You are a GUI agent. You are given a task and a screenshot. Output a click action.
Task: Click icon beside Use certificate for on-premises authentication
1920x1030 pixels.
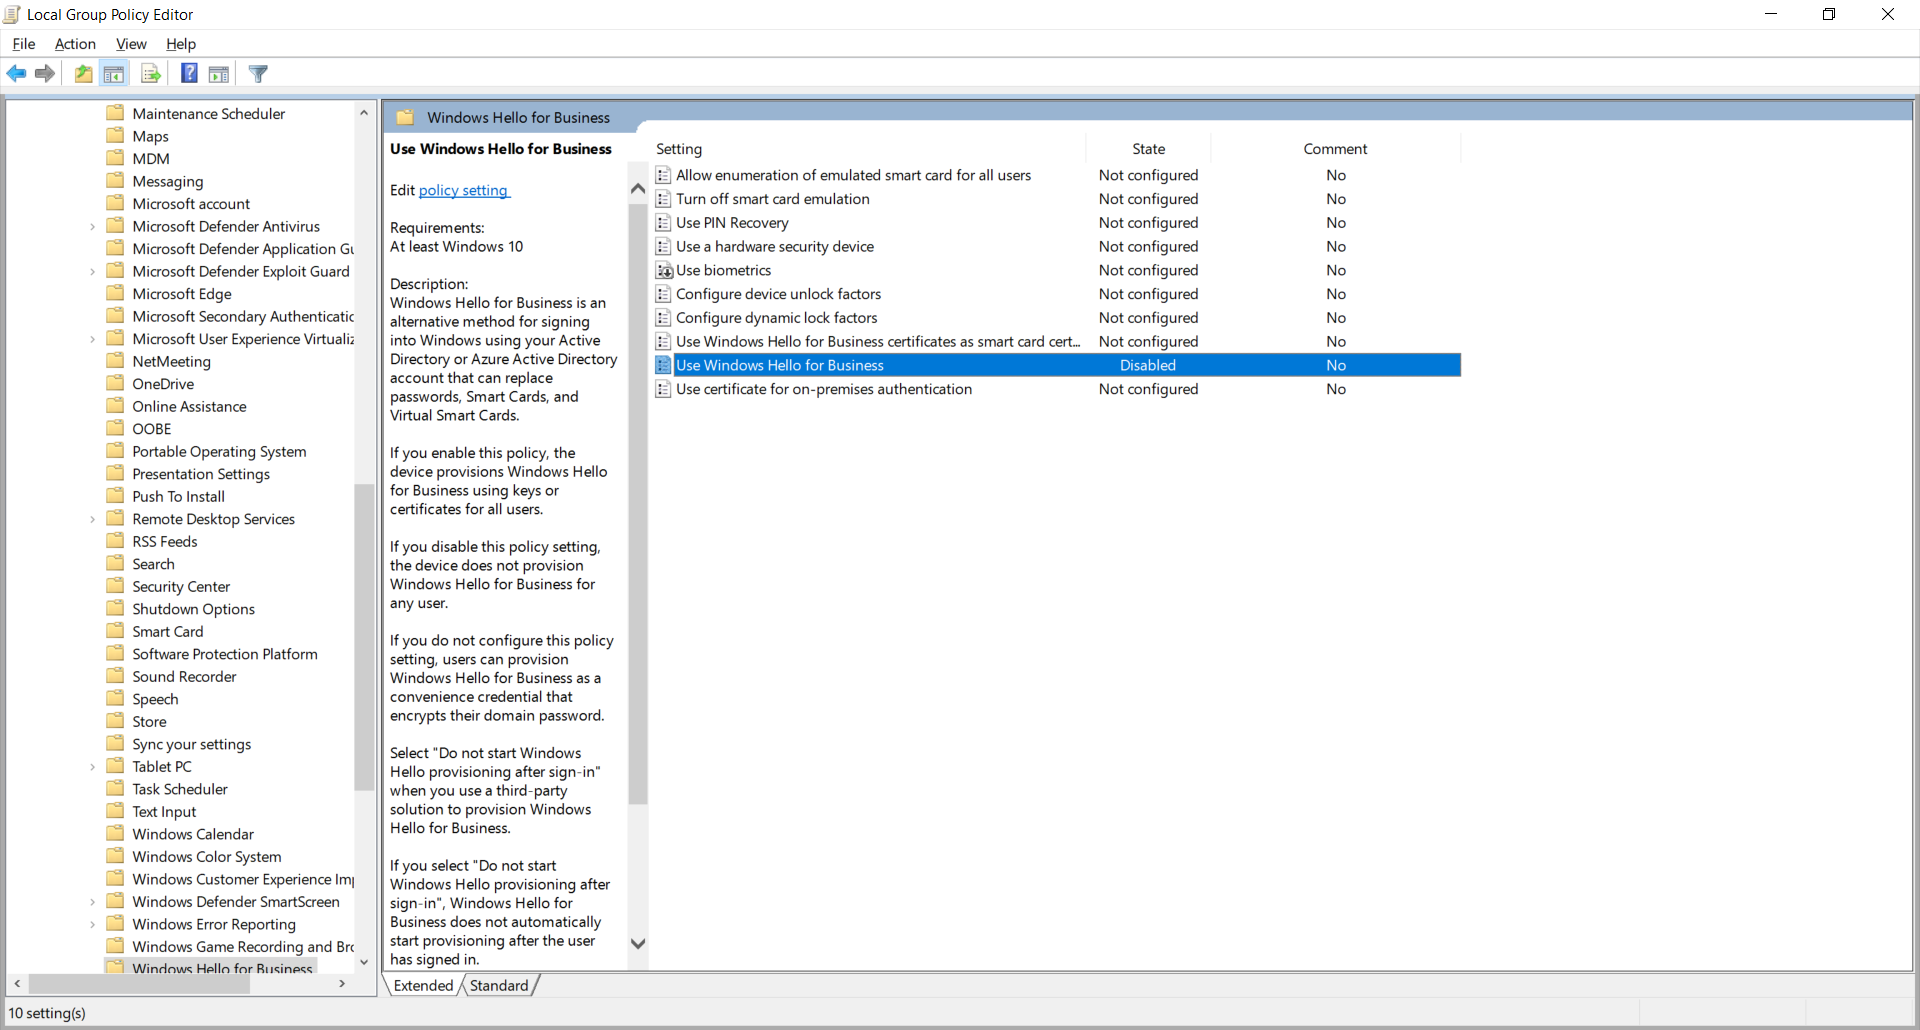click(664, 389)
